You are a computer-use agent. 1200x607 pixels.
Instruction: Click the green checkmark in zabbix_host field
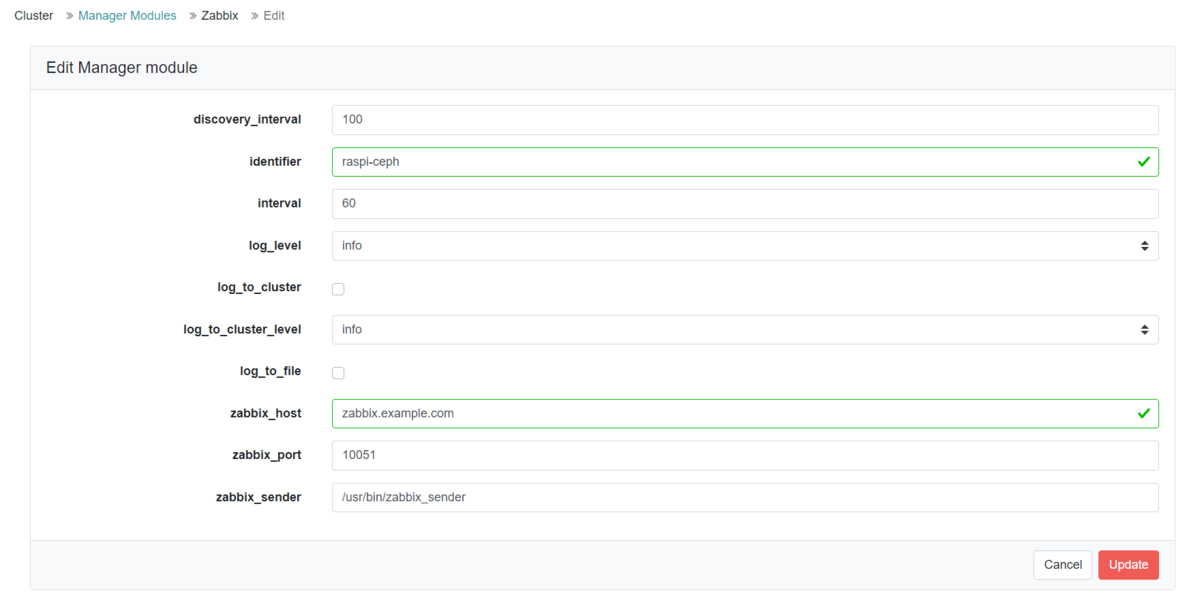point(1144,413)
